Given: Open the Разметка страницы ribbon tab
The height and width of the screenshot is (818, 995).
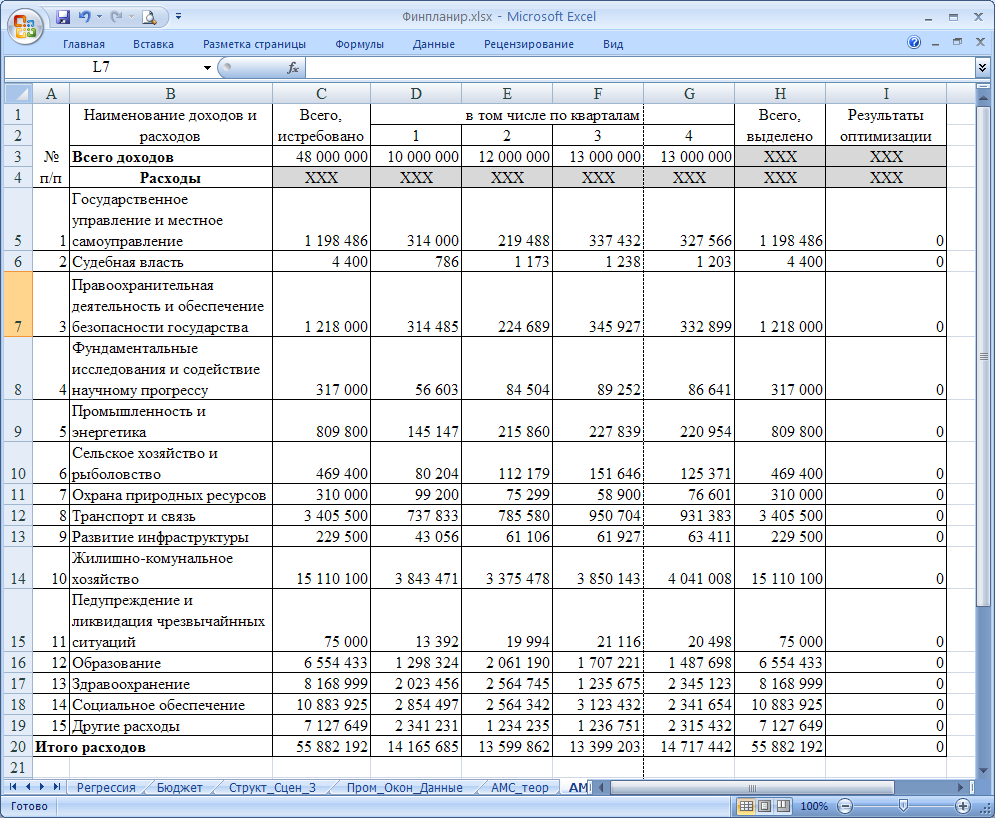Looking at the screenshot, I should 254,44.
